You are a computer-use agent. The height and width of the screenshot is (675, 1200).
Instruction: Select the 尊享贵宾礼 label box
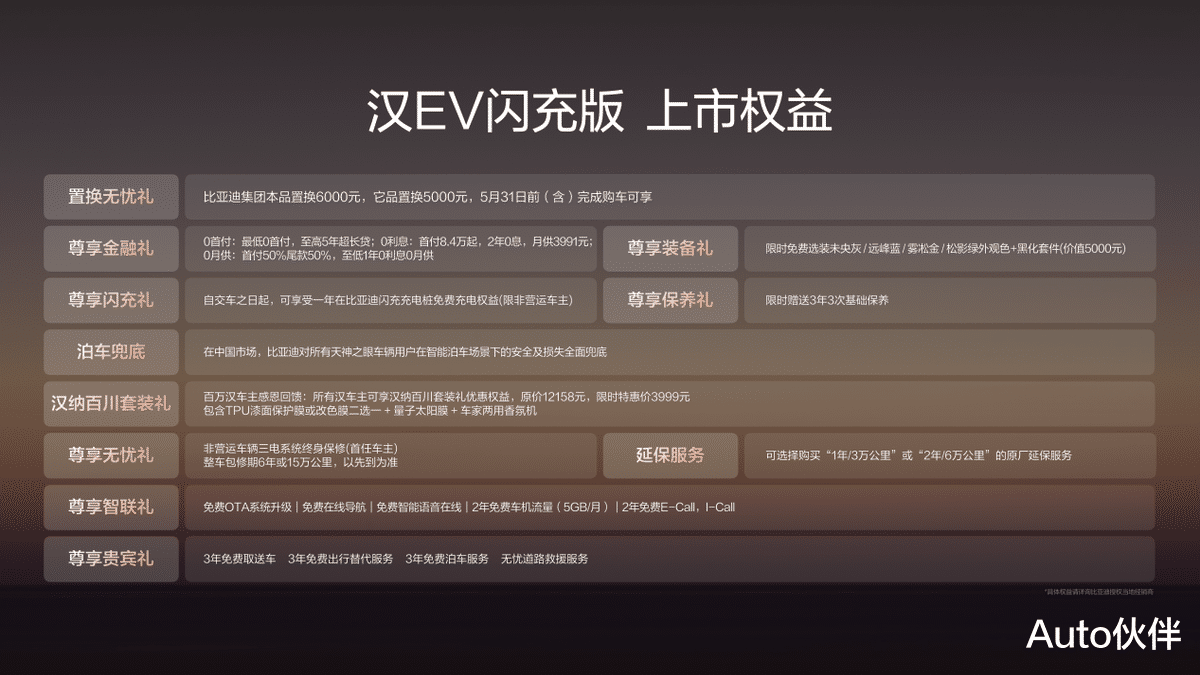[x=111, y=559]
